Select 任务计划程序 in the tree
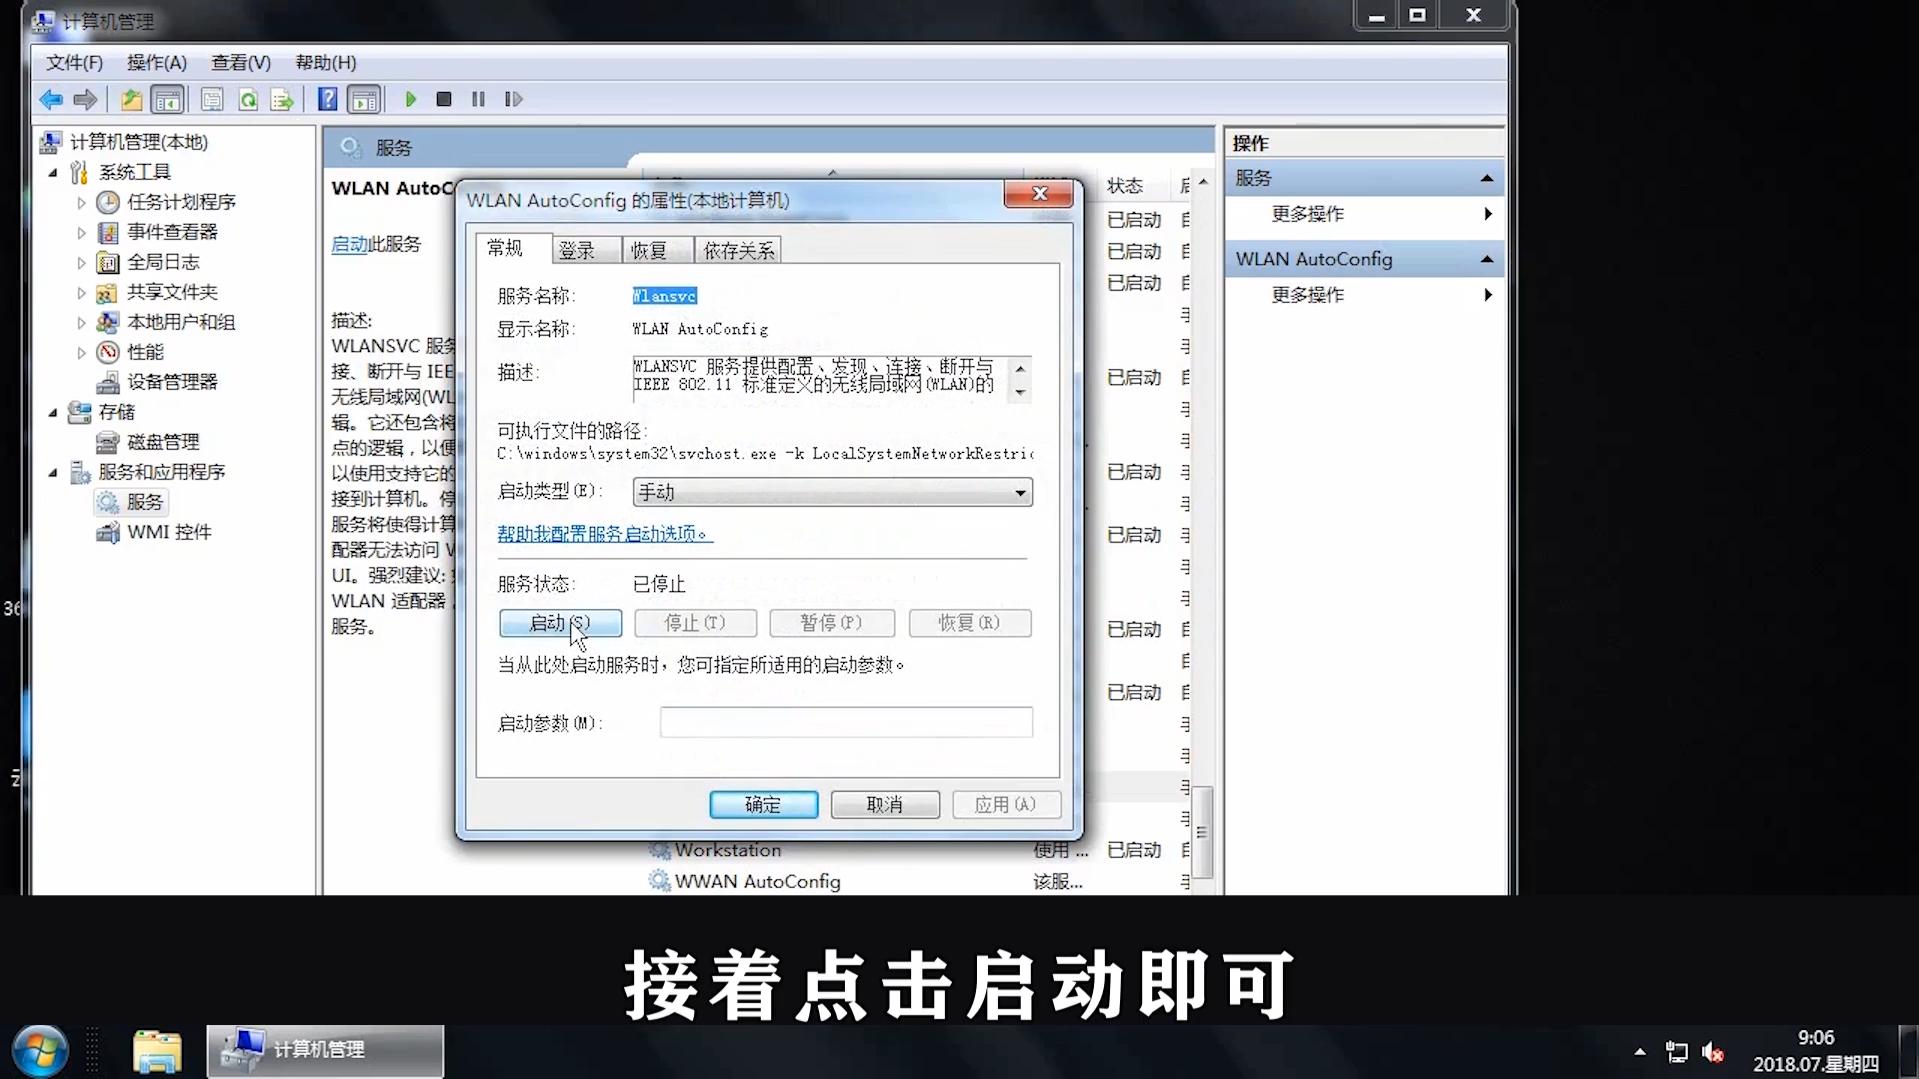This screenshot has width=1919, height=1079. tap(181, 202)
